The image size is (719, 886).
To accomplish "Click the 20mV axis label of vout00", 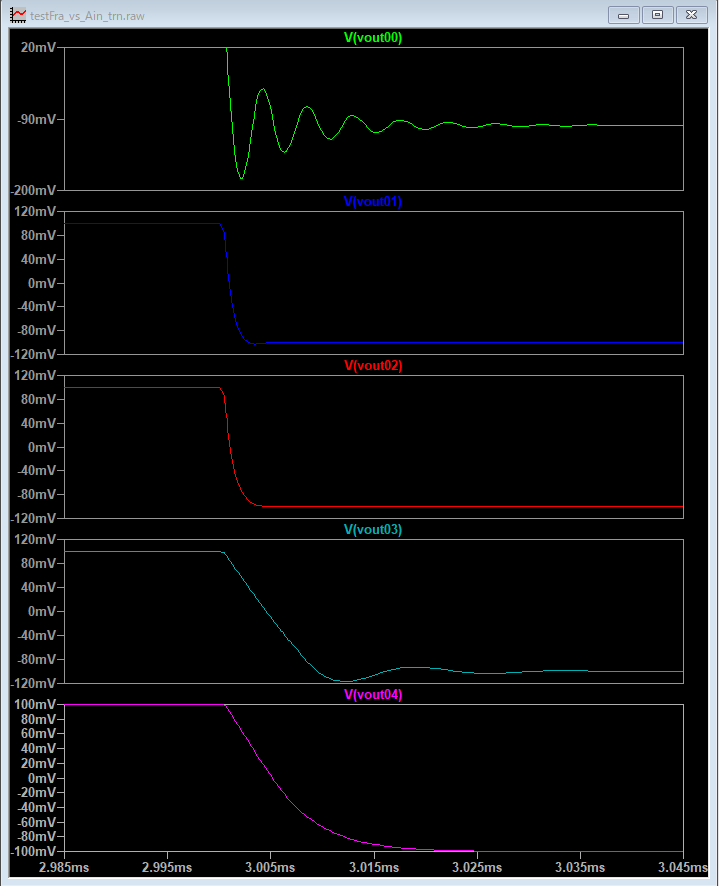I will (38, 47).
